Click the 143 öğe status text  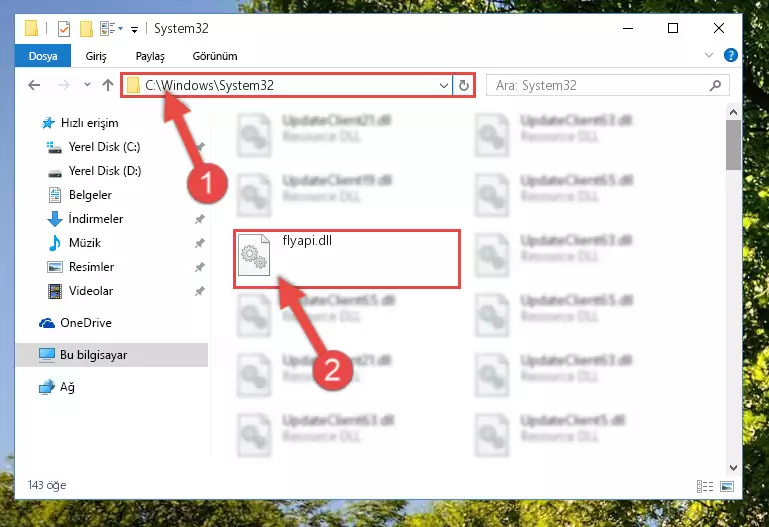(47, 485)
